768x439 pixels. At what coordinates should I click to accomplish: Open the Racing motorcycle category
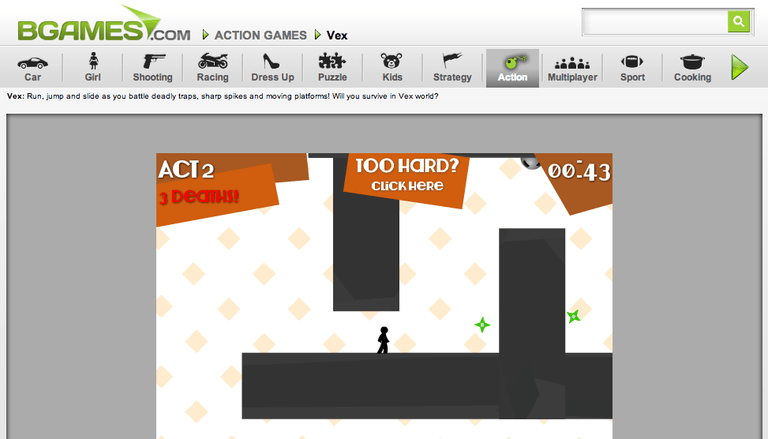[213, 68]
